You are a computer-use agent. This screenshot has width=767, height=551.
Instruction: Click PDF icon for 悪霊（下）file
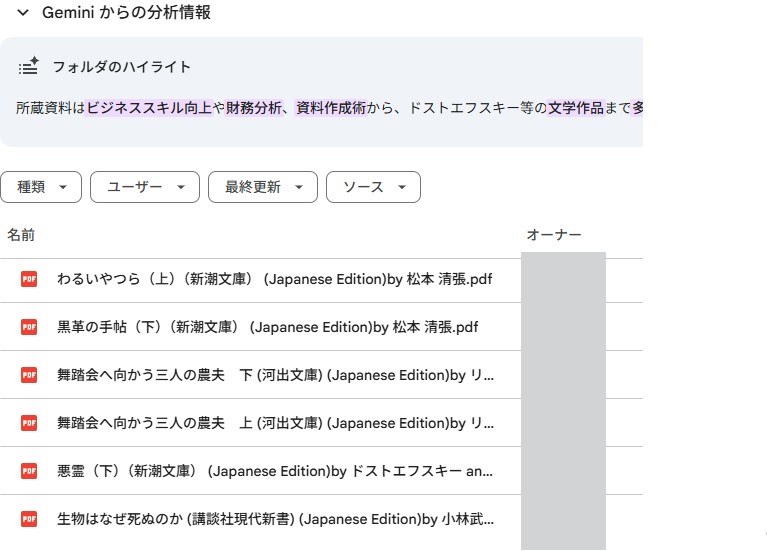(x=29, y=471)
